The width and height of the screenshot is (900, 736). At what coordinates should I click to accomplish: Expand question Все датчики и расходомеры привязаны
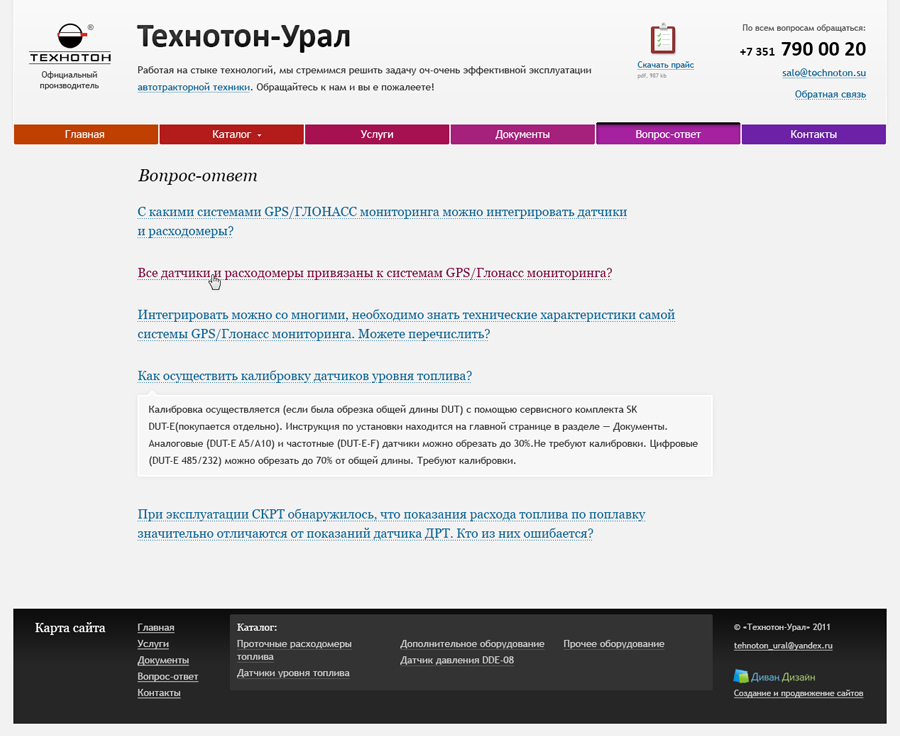375,273
